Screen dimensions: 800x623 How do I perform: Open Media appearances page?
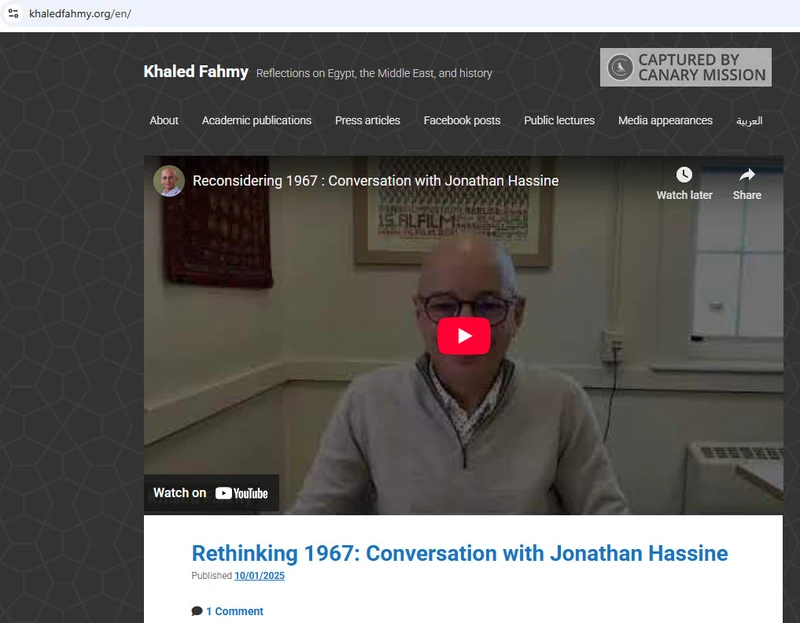(x=665, y=120)
